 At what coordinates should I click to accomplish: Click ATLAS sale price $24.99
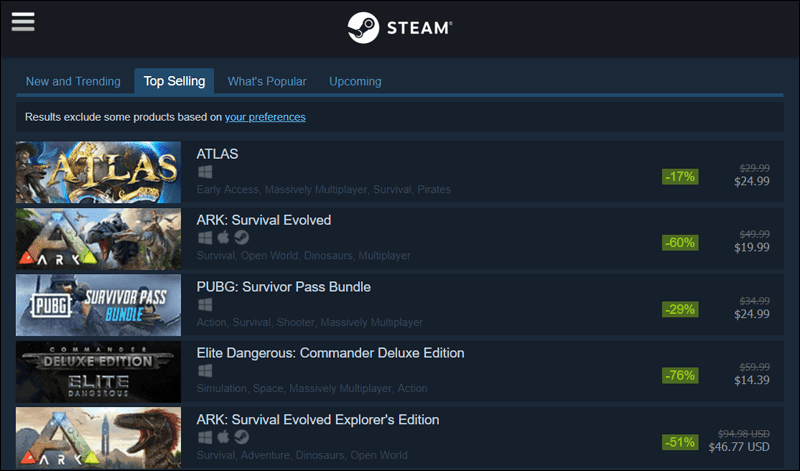coord(752,181)
